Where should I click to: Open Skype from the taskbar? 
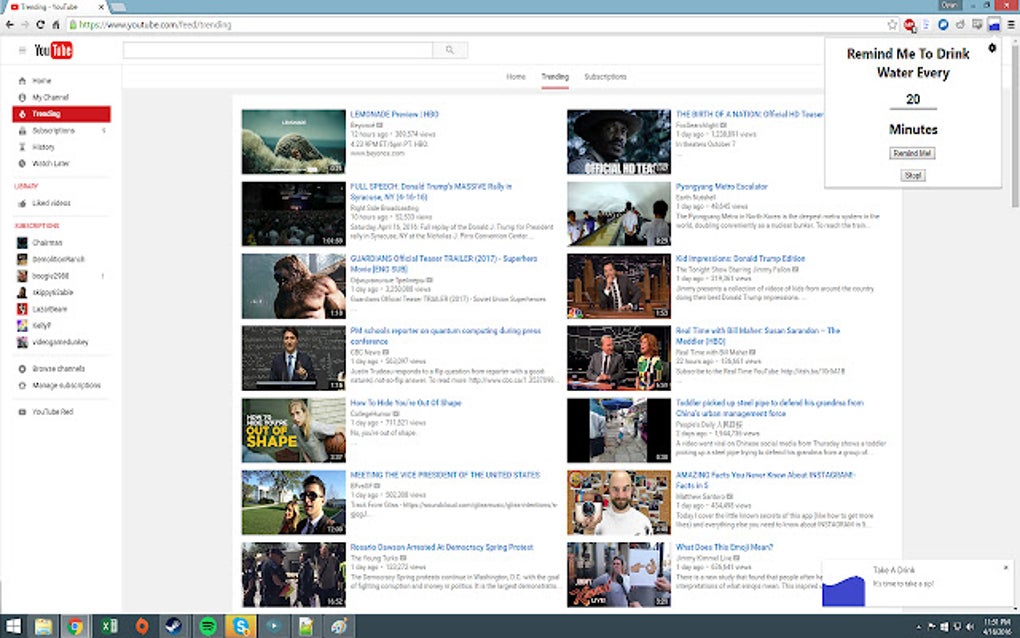(x=239, y=627)
